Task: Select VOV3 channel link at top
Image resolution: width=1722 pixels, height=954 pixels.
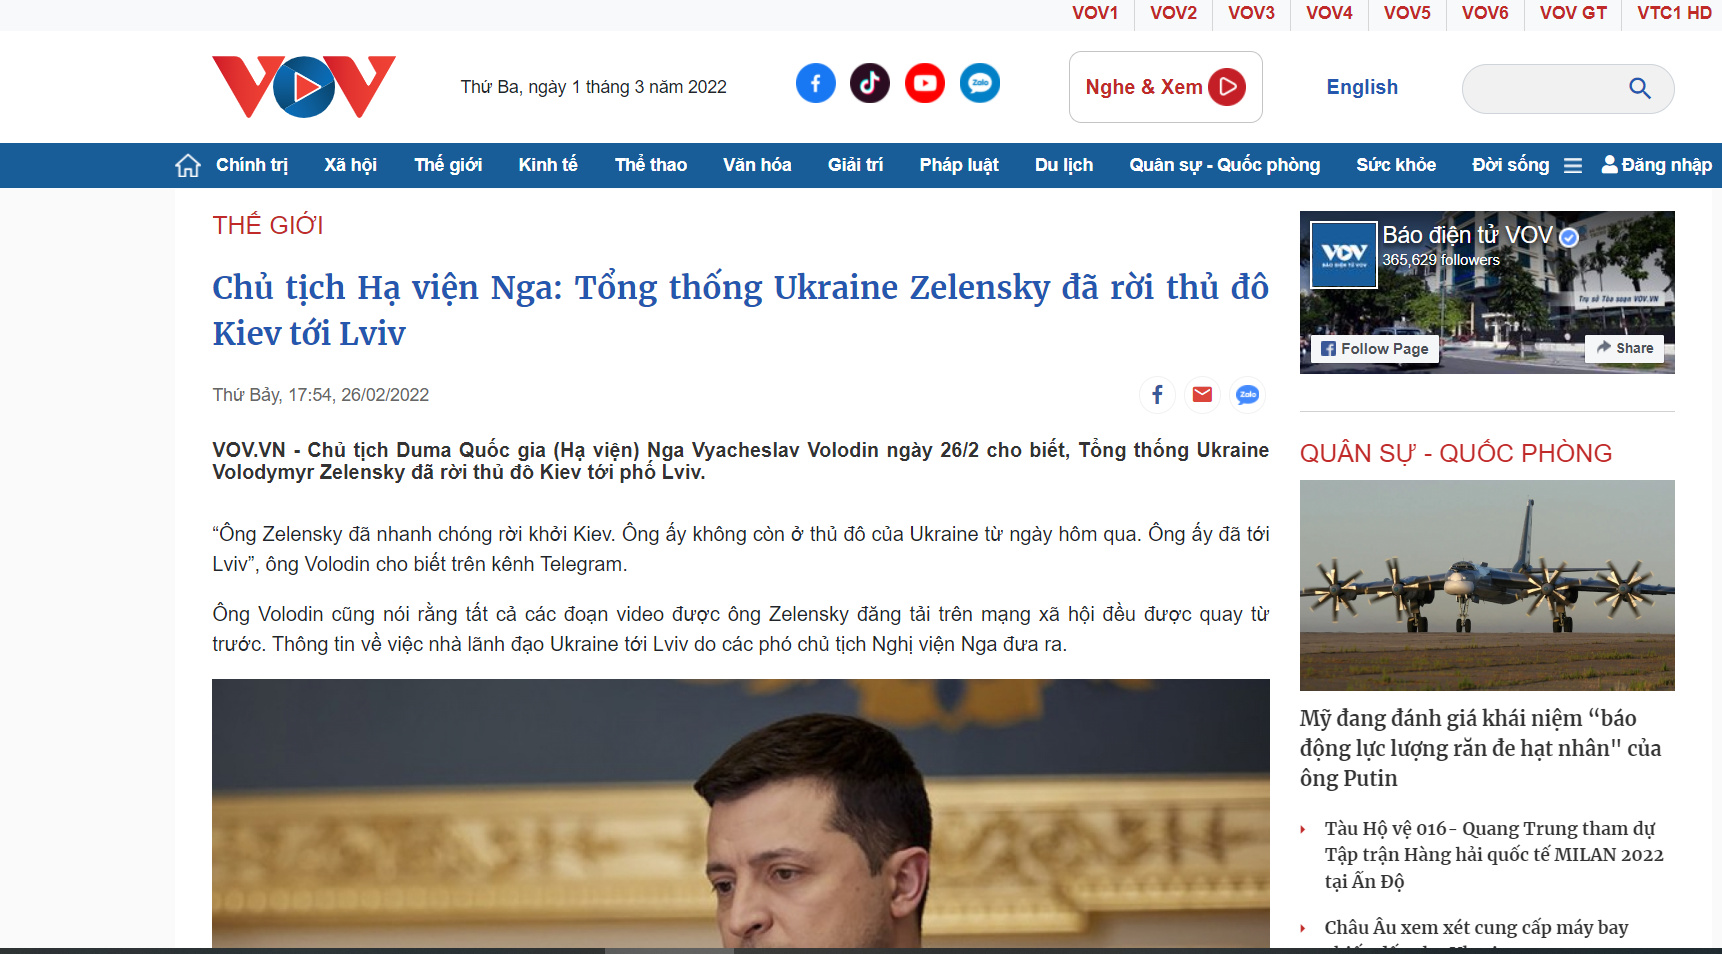Action: tap(1251, 13)
